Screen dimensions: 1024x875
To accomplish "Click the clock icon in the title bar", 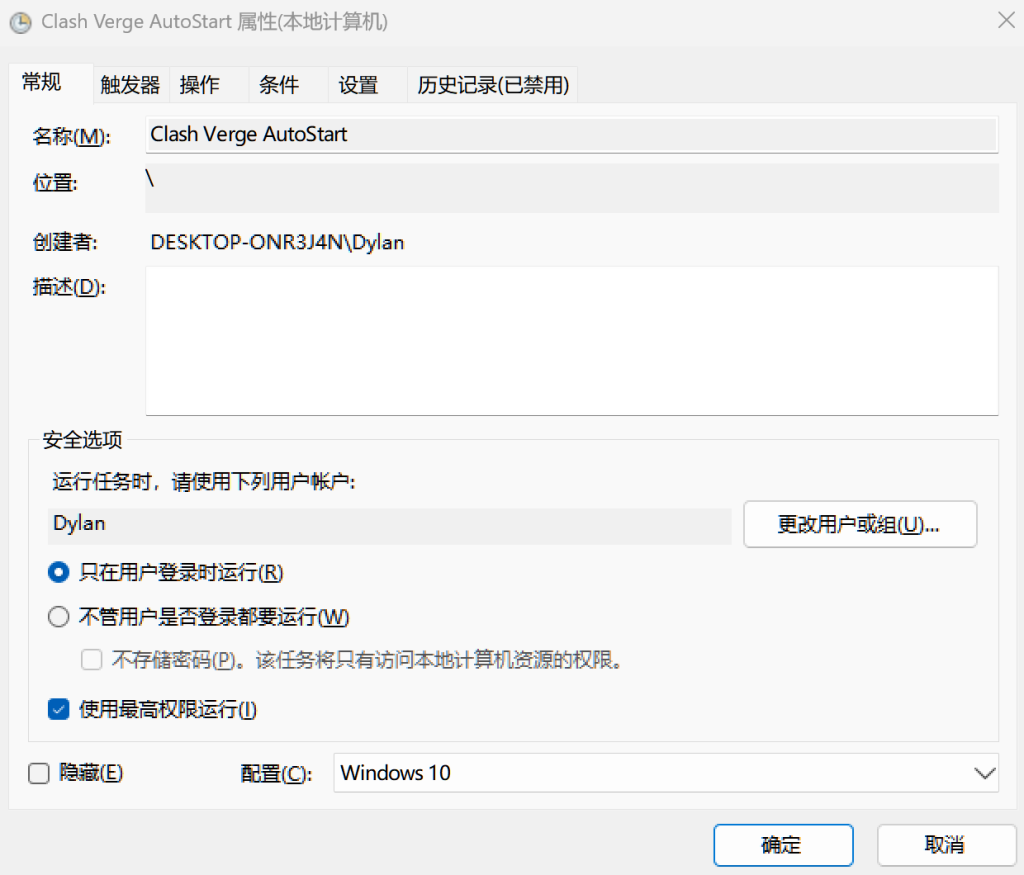I will (20, 22).
